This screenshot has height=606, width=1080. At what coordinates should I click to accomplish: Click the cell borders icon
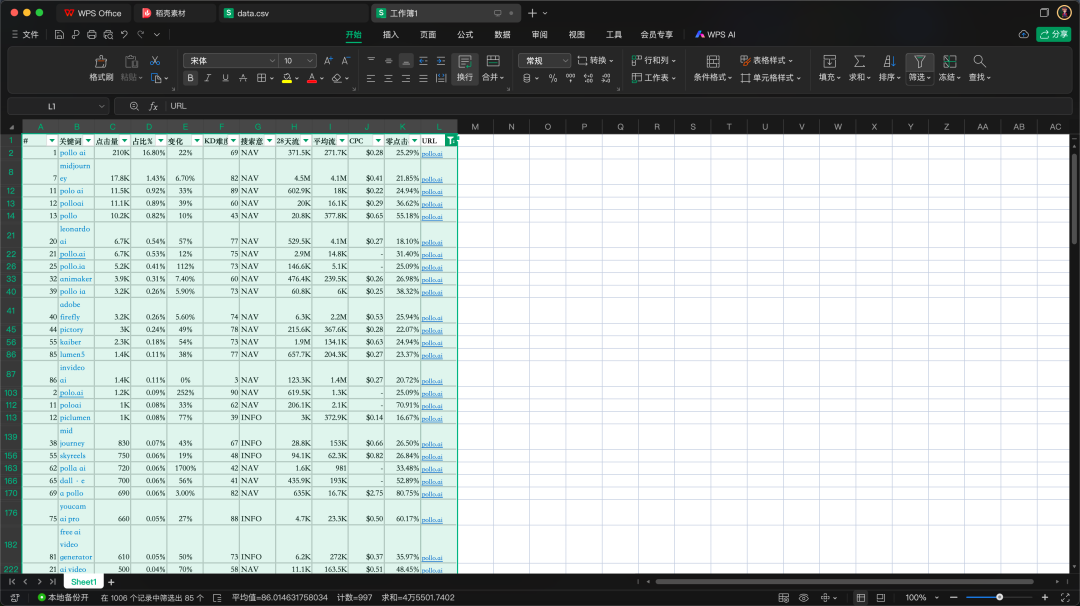262,79
